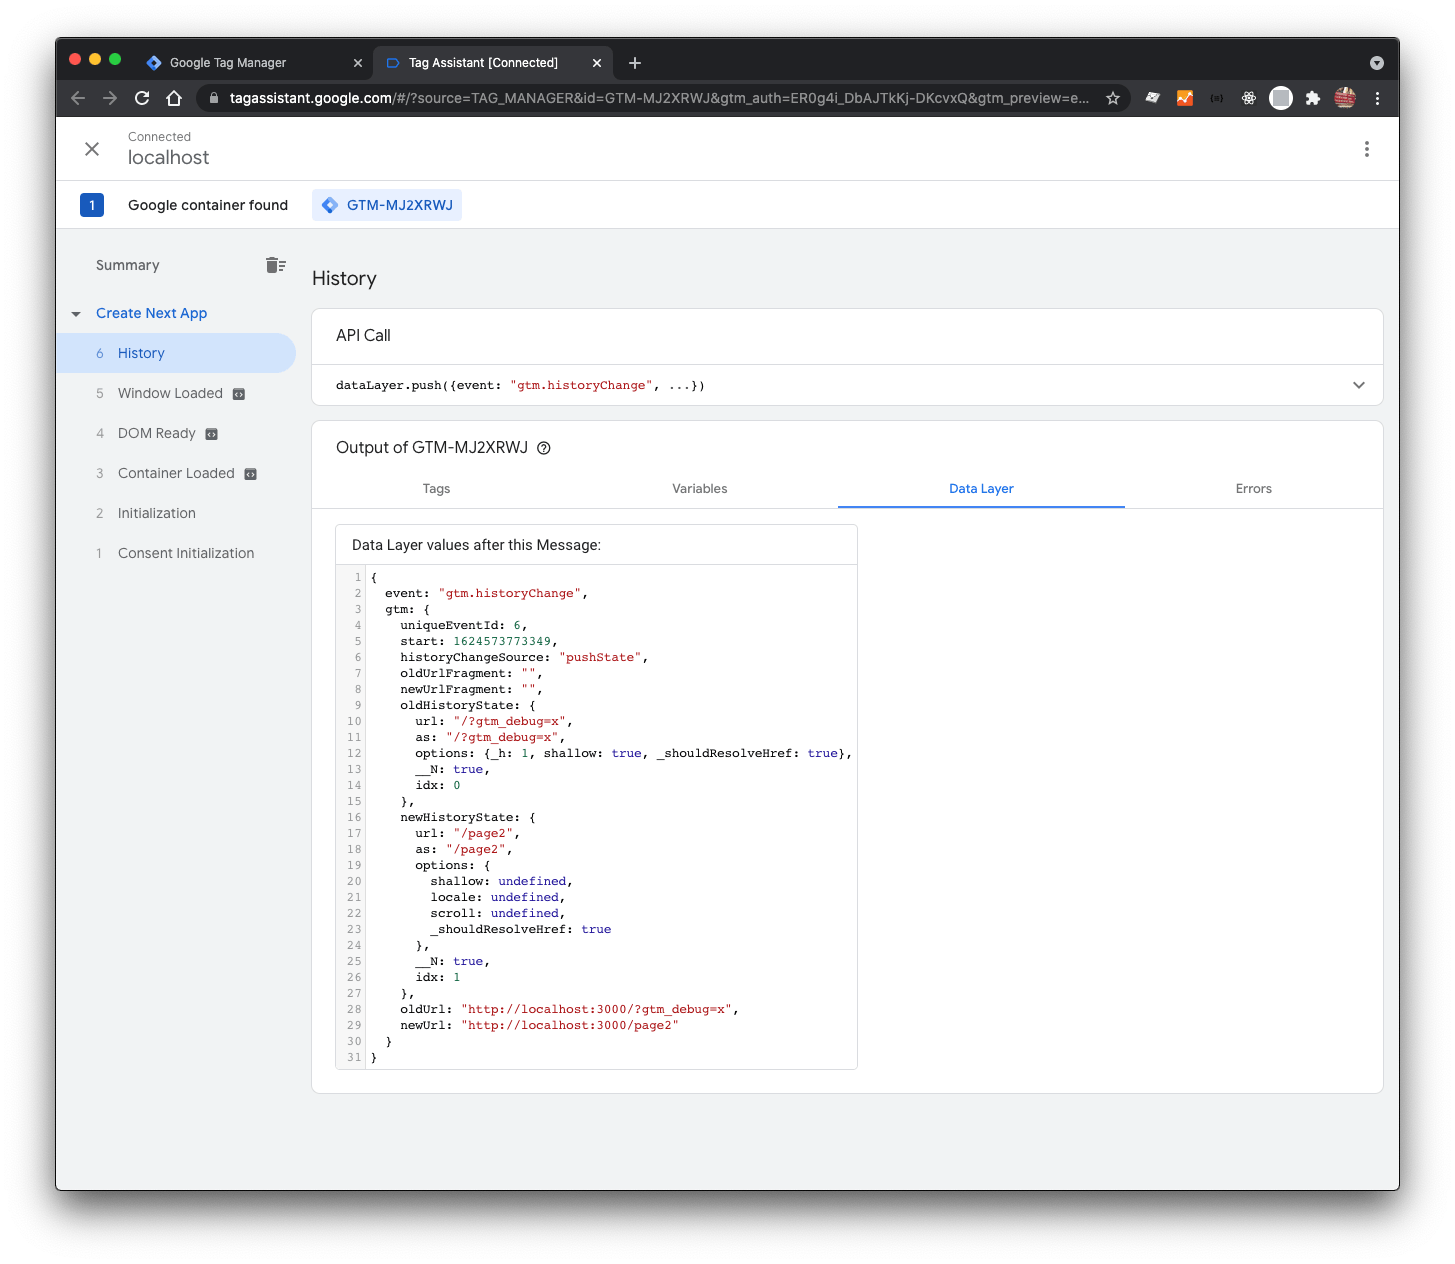Click the help icon next to Output of GTM-MJ2XRWJ
The image size is (1455, 1264).
[x=544, y=448]
